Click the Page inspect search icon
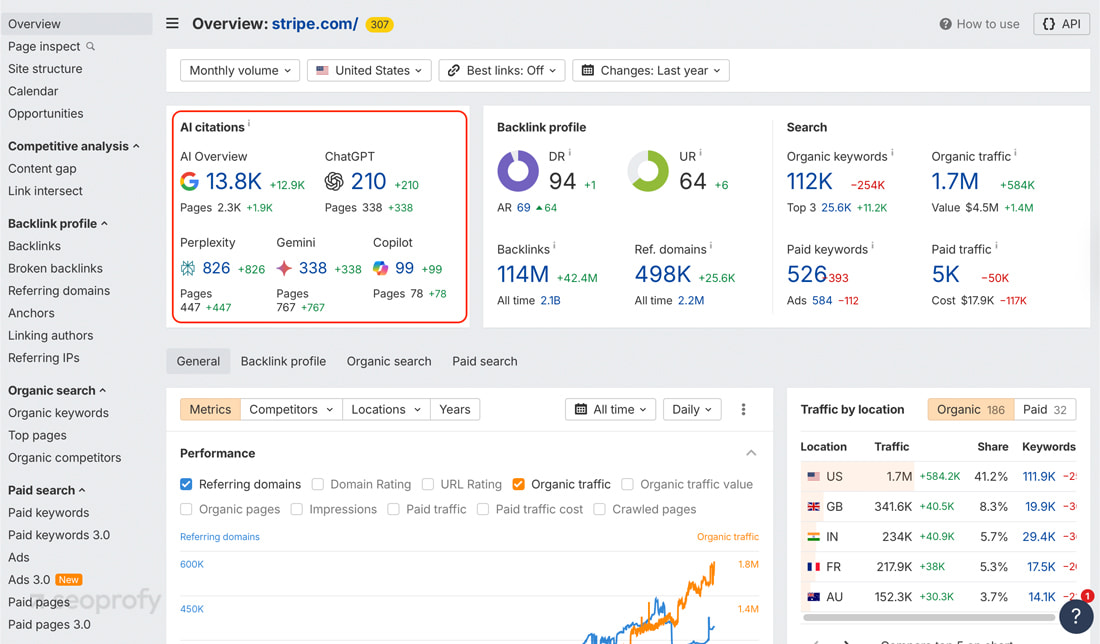 click(x=91, y=46)
